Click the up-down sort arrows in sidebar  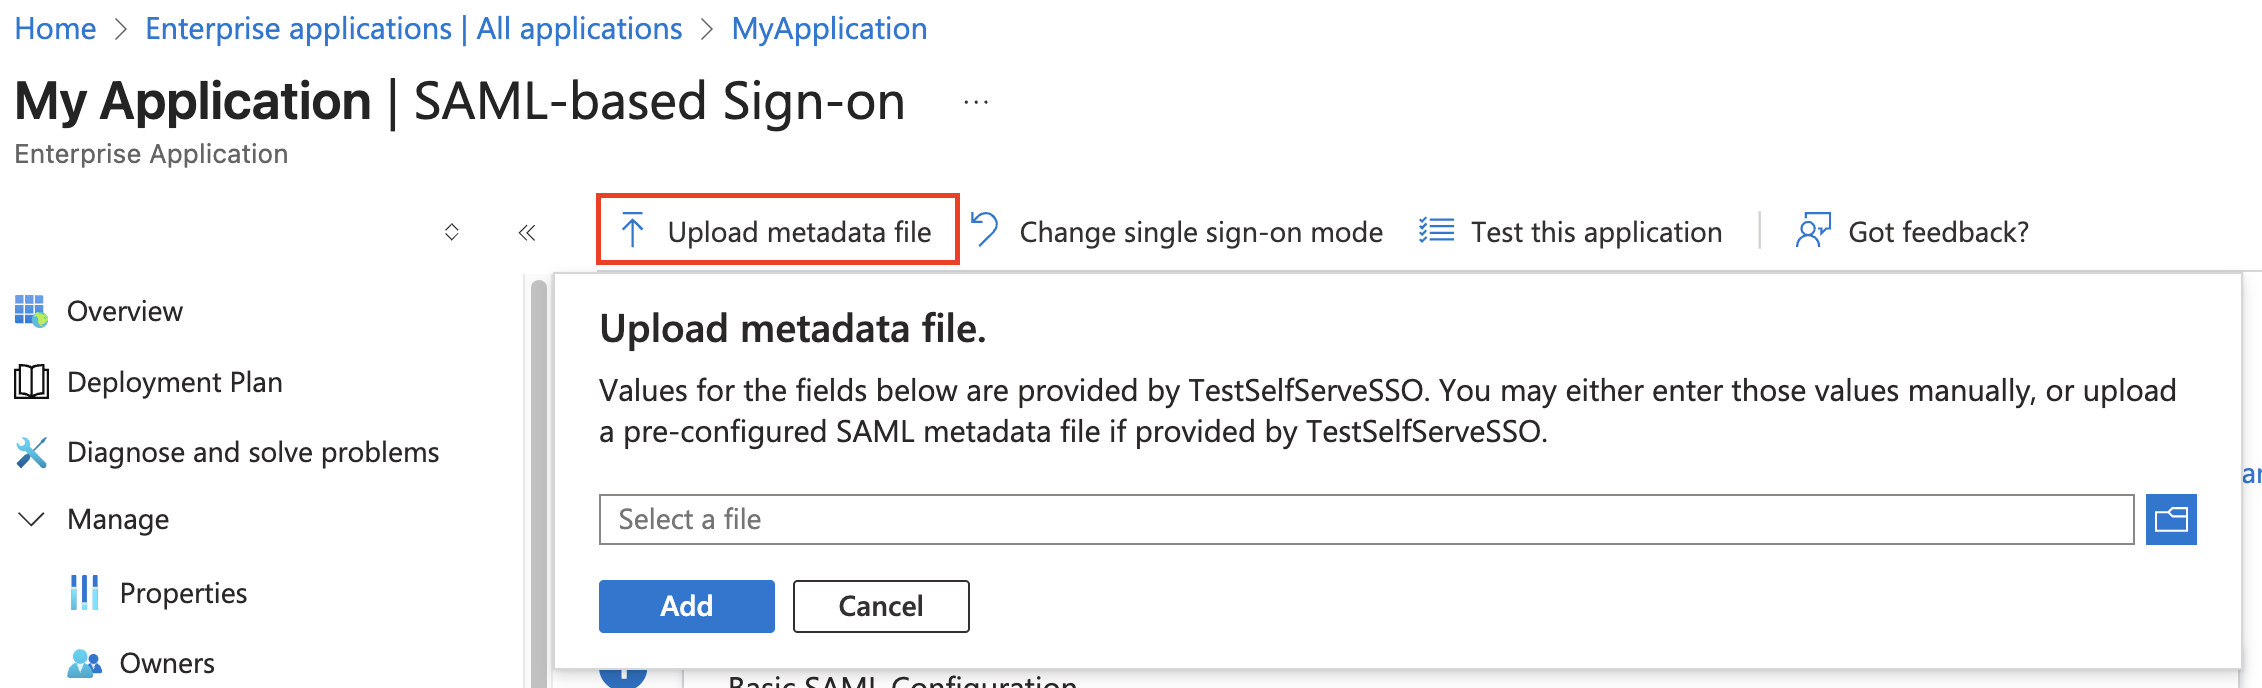tap(452, 232)
